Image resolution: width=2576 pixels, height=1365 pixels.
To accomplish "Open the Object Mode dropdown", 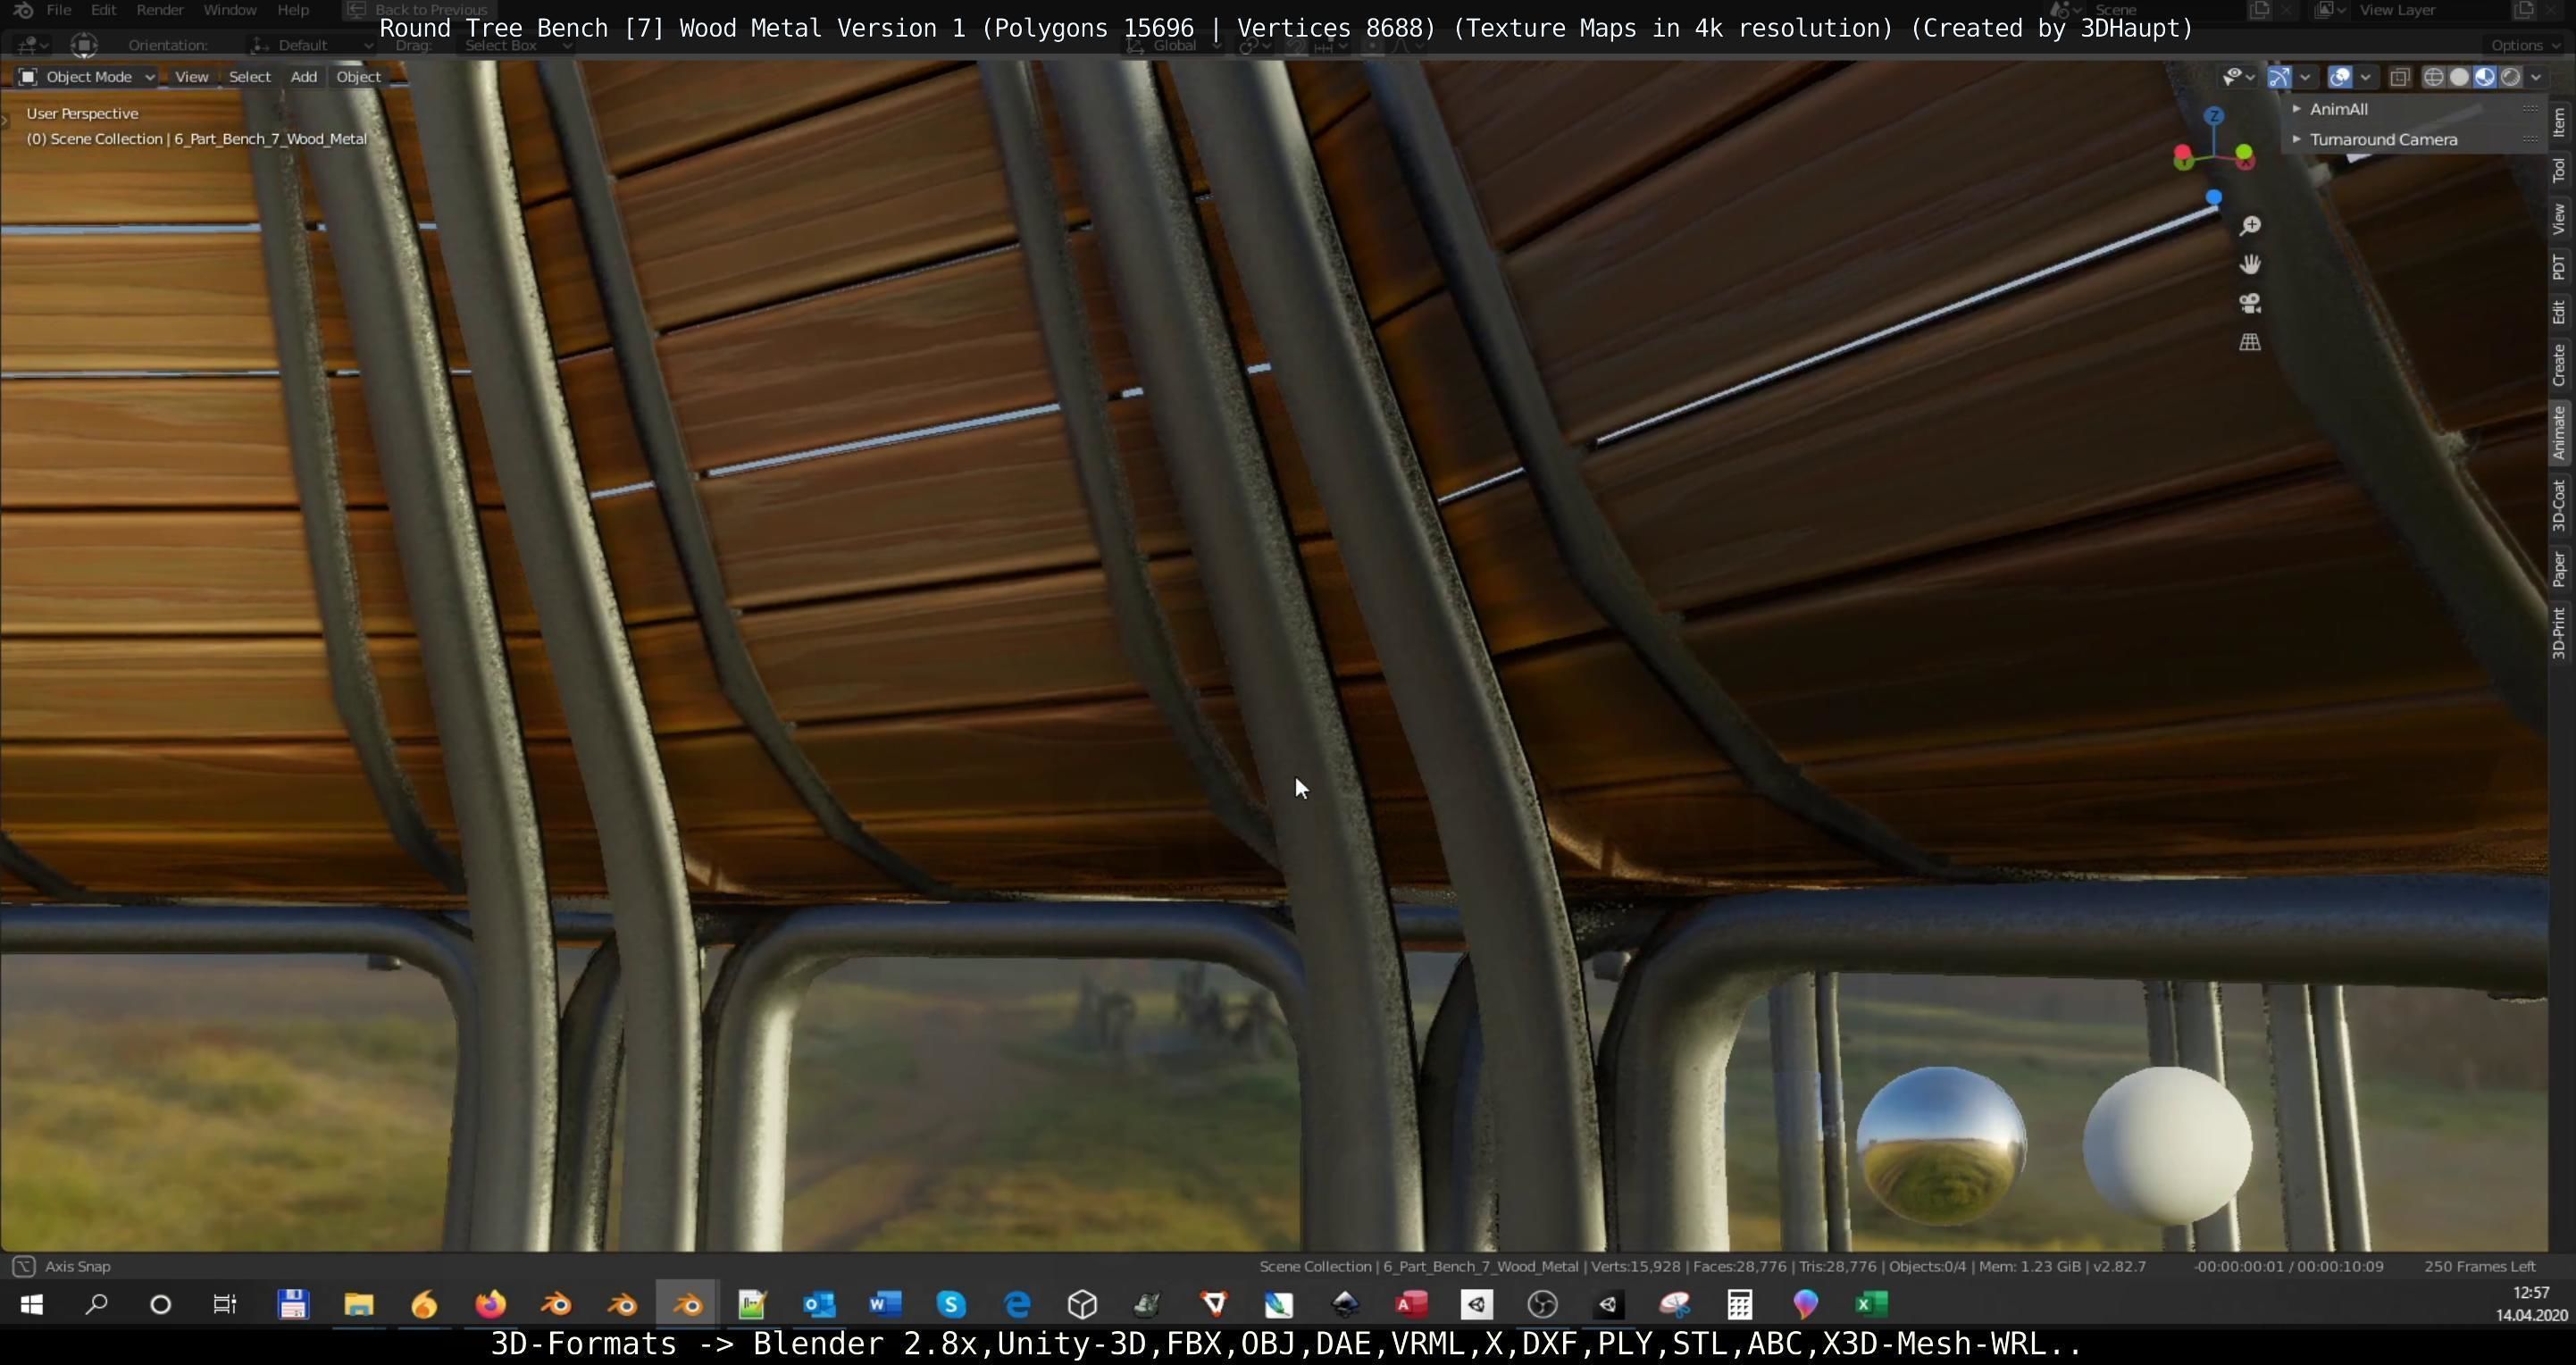I will pos(88,77).
